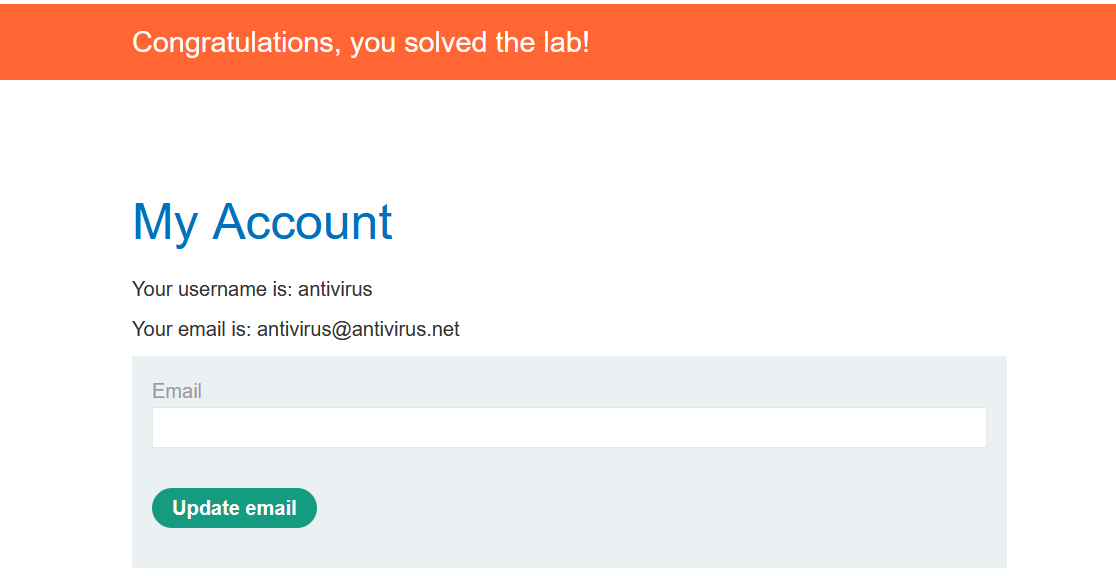
Task: Click the word My in the heading
Action: pos(165,222)
